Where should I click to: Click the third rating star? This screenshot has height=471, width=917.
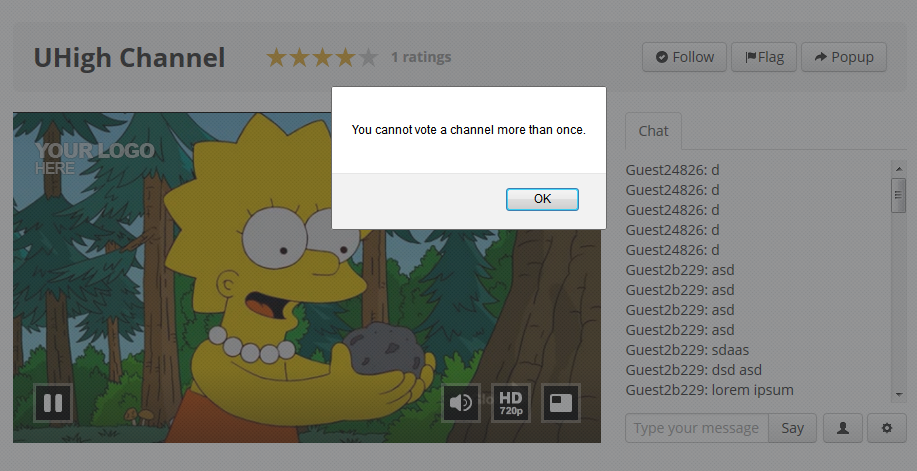pyautogui.click(x=322, y=58)
